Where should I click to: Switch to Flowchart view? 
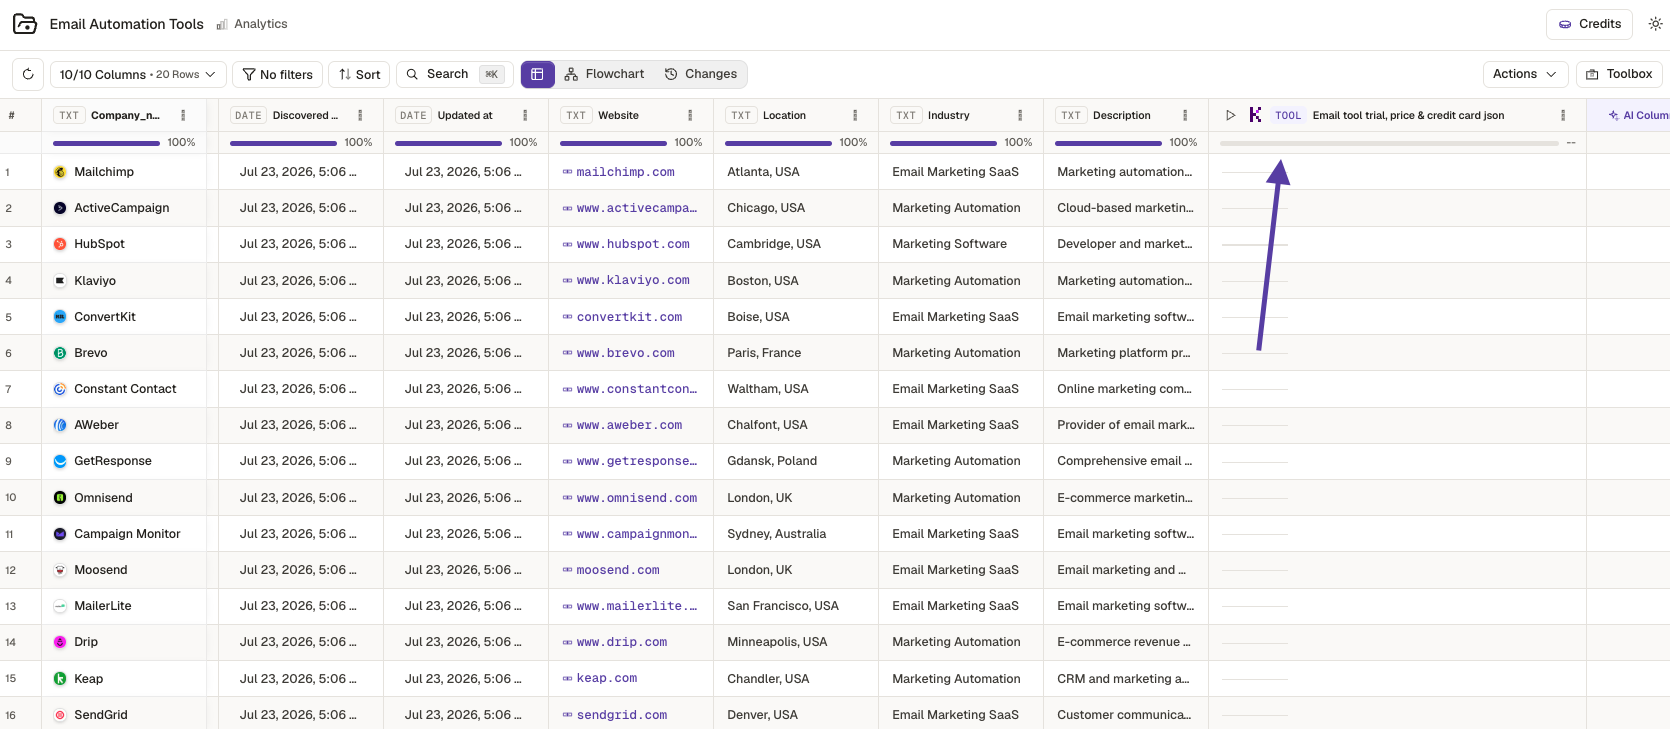click(x=604, y=74)
